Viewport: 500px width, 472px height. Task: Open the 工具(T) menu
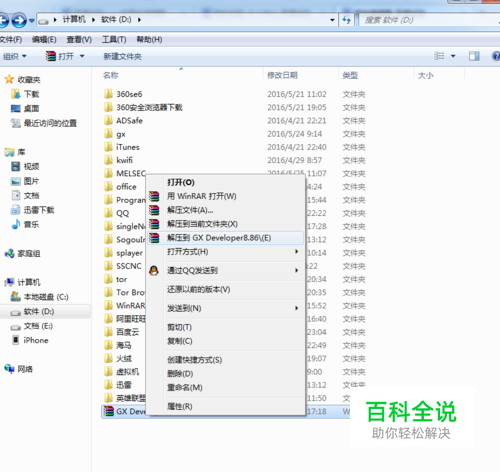(x=114, y=40)
